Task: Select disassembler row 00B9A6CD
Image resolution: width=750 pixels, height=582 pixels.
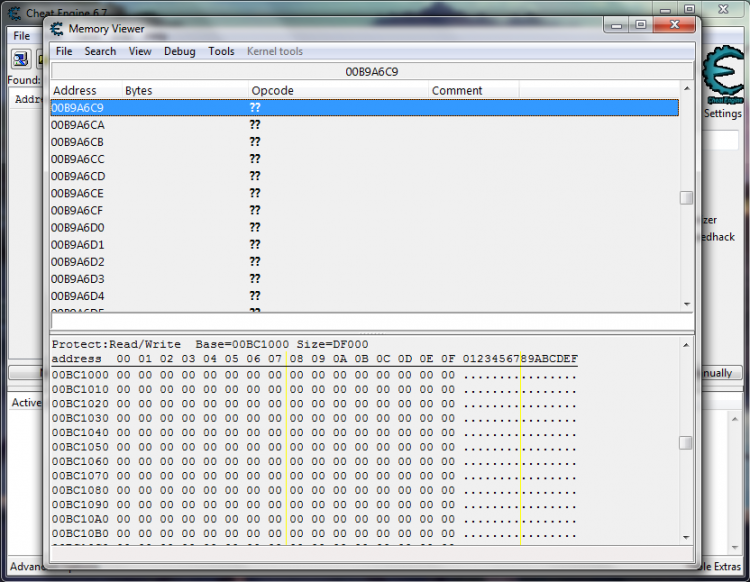Action: pyautogui.click(x=364, y=176)
